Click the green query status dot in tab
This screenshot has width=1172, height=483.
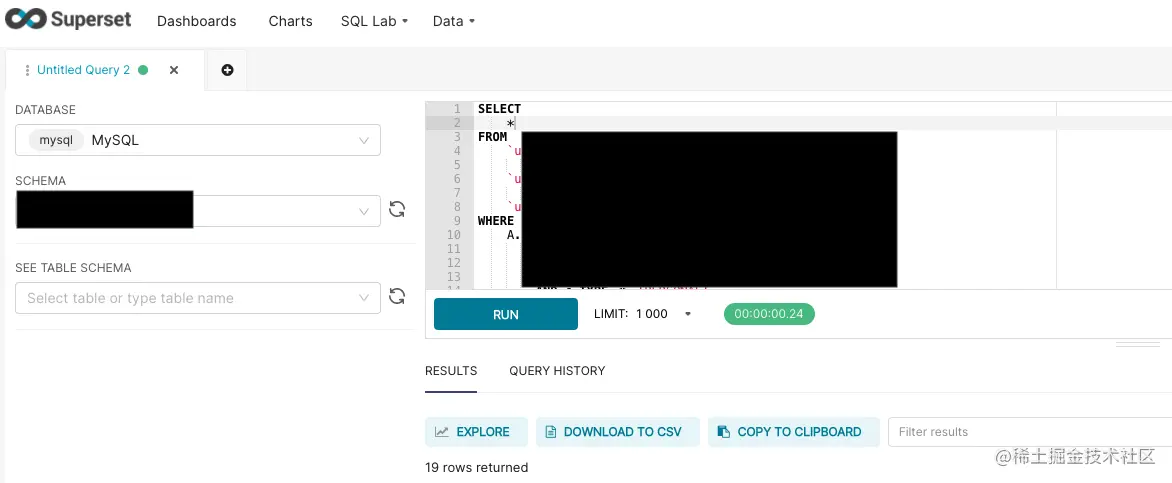coord(143,70)
